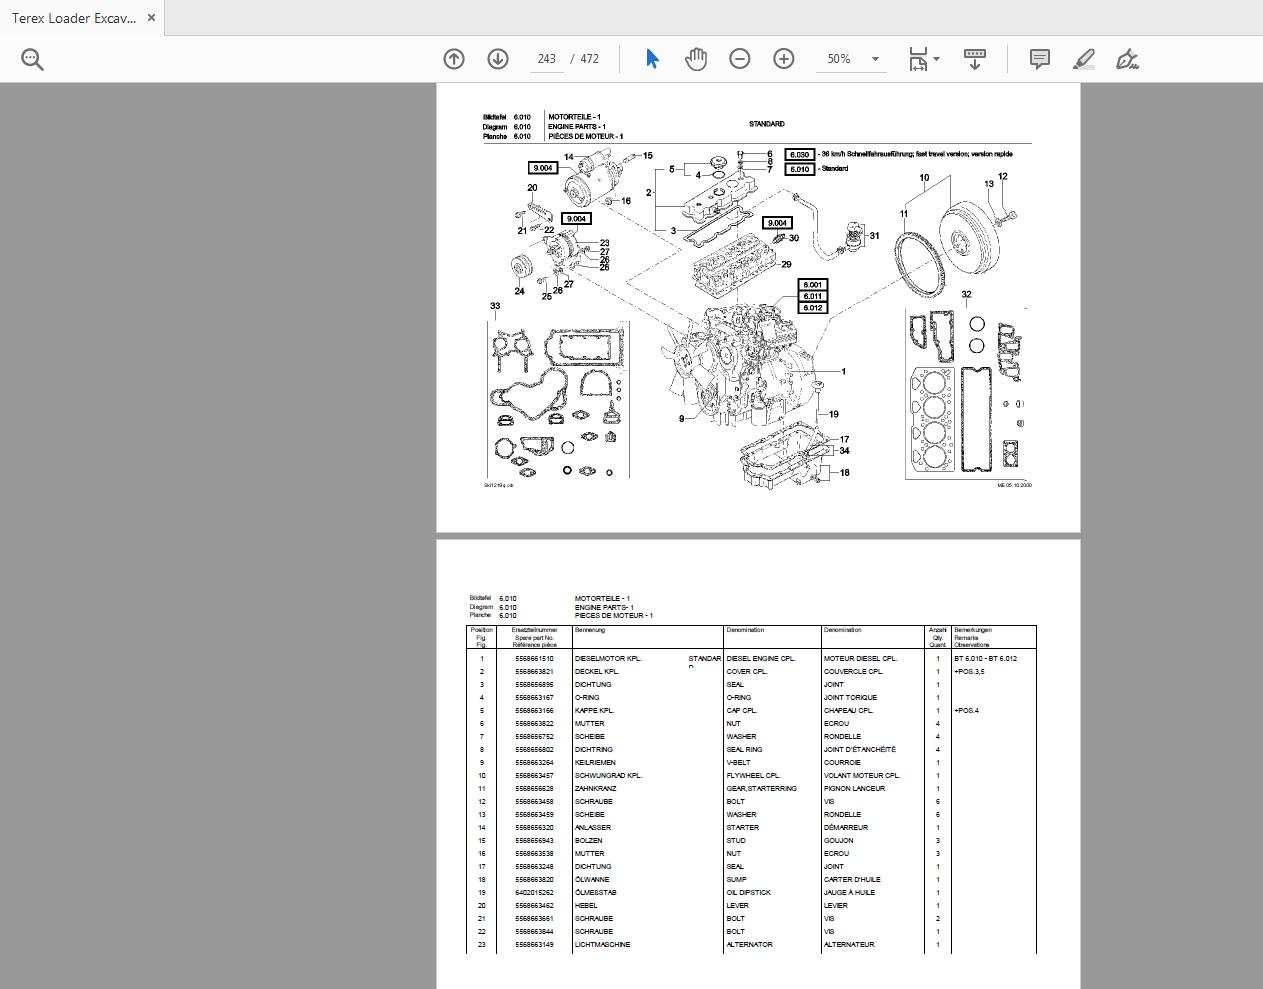Activate the Hand panning tool
This screenshot has height=989, width=1263.
click(695, 59)
